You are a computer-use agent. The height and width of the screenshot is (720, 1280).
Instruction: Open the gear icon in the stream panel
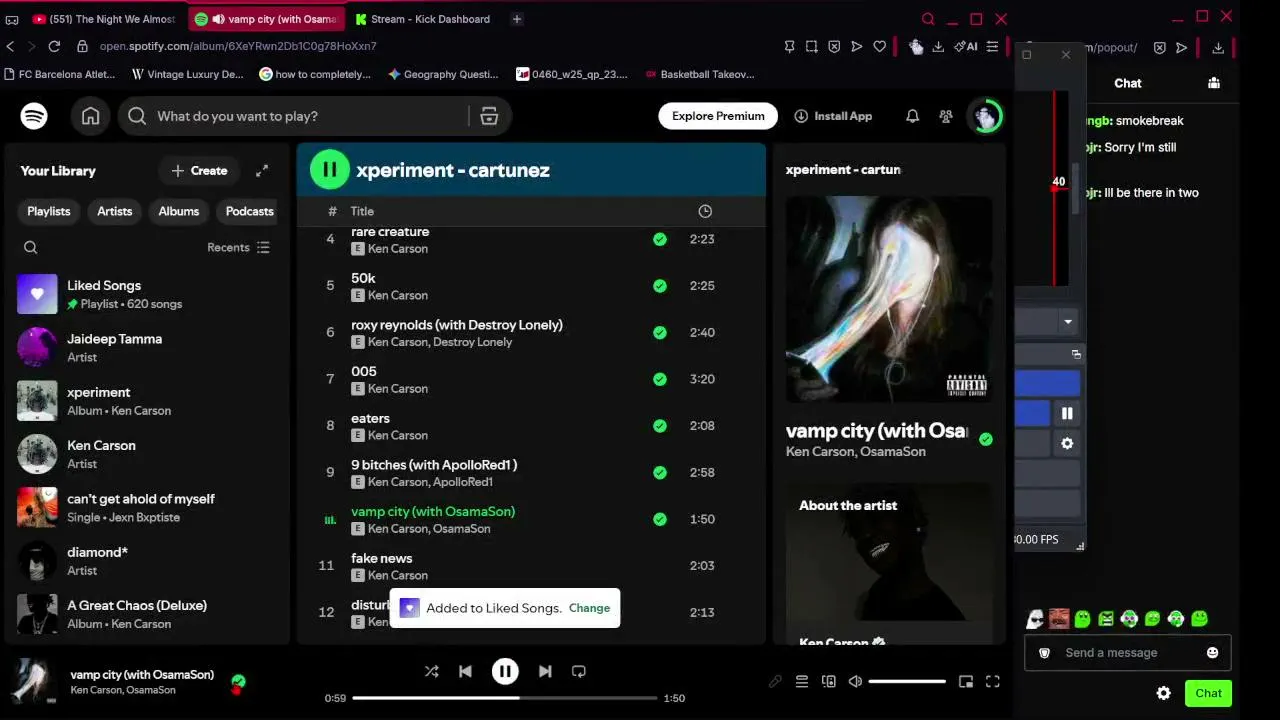tap(1067, 443)
